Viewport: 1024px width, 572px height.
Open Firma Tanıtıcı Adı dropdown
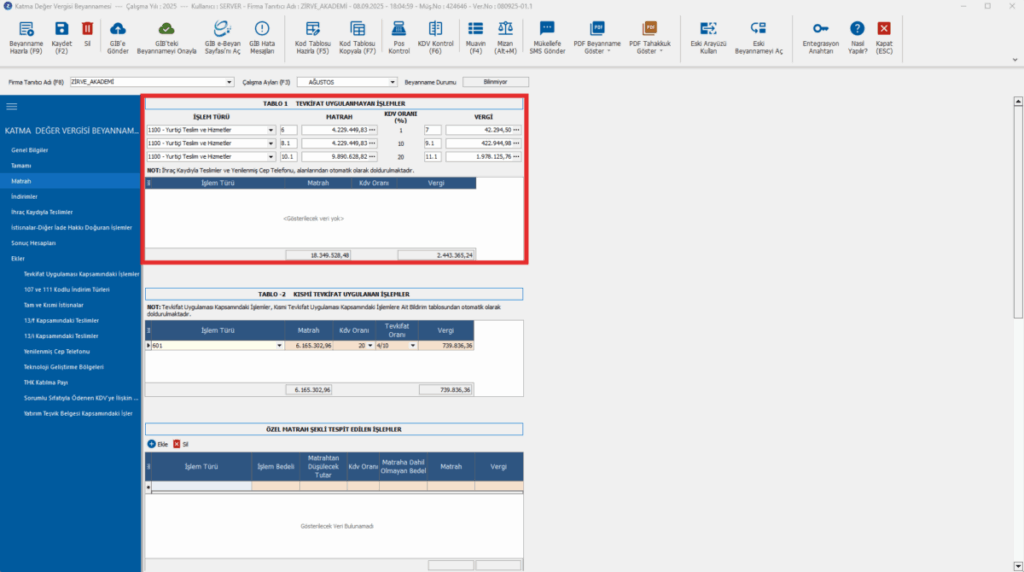coord(229,82)
